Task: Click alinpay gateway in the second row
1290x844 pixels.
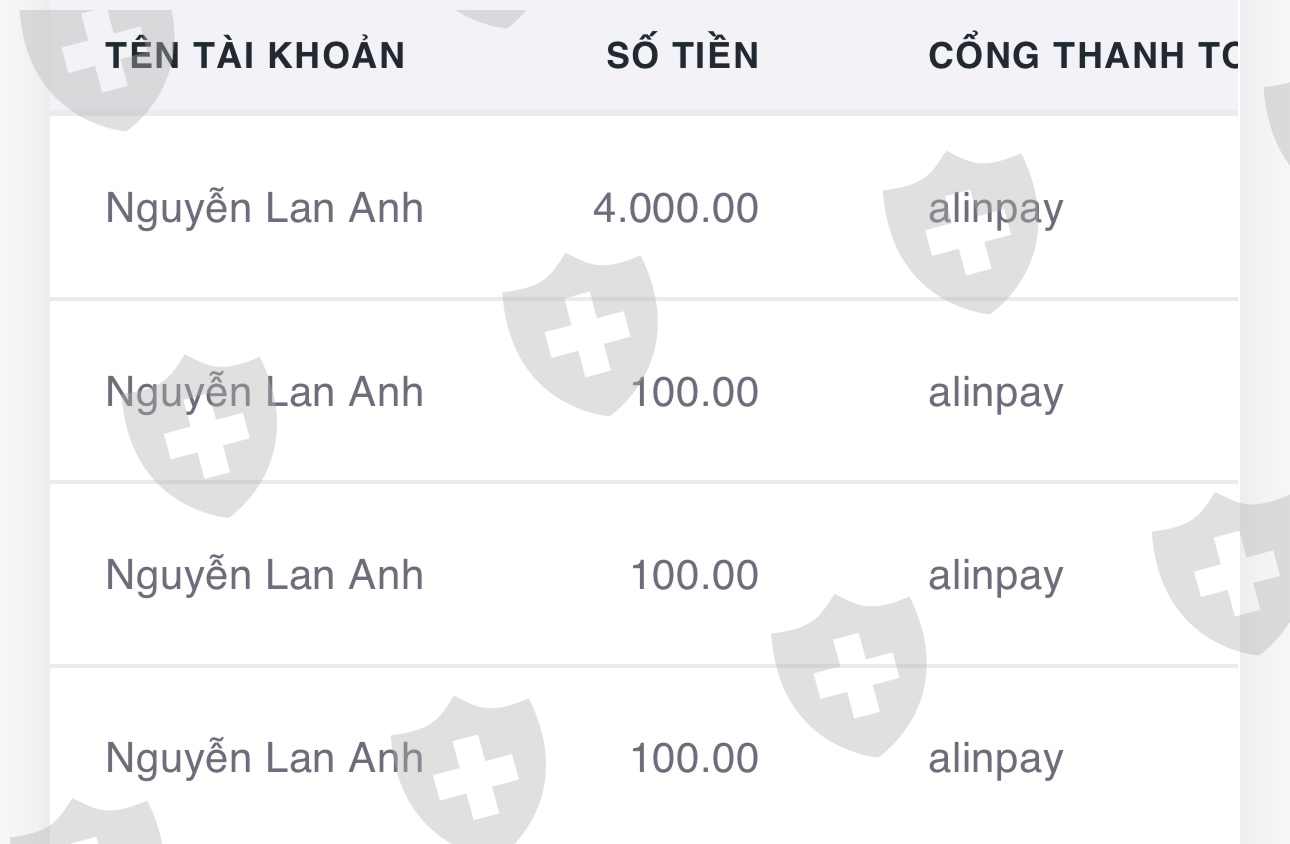Action: click(x=995, y=392)
